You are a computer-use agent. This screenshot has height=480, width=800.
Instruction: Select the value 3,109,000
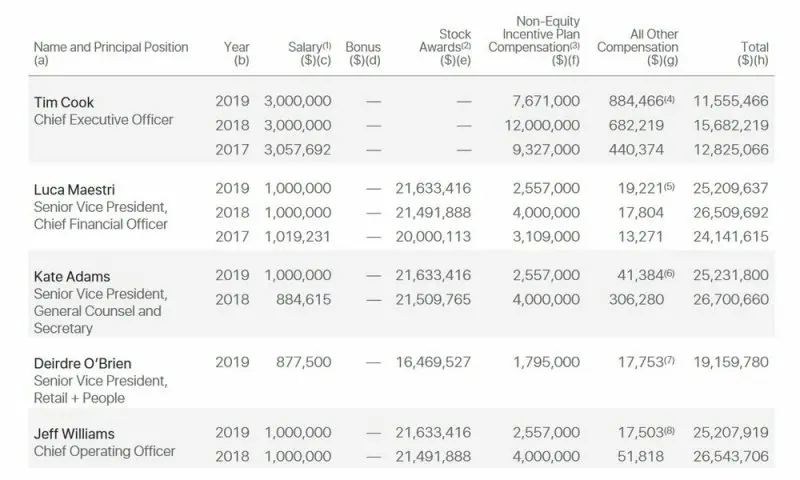546,237
